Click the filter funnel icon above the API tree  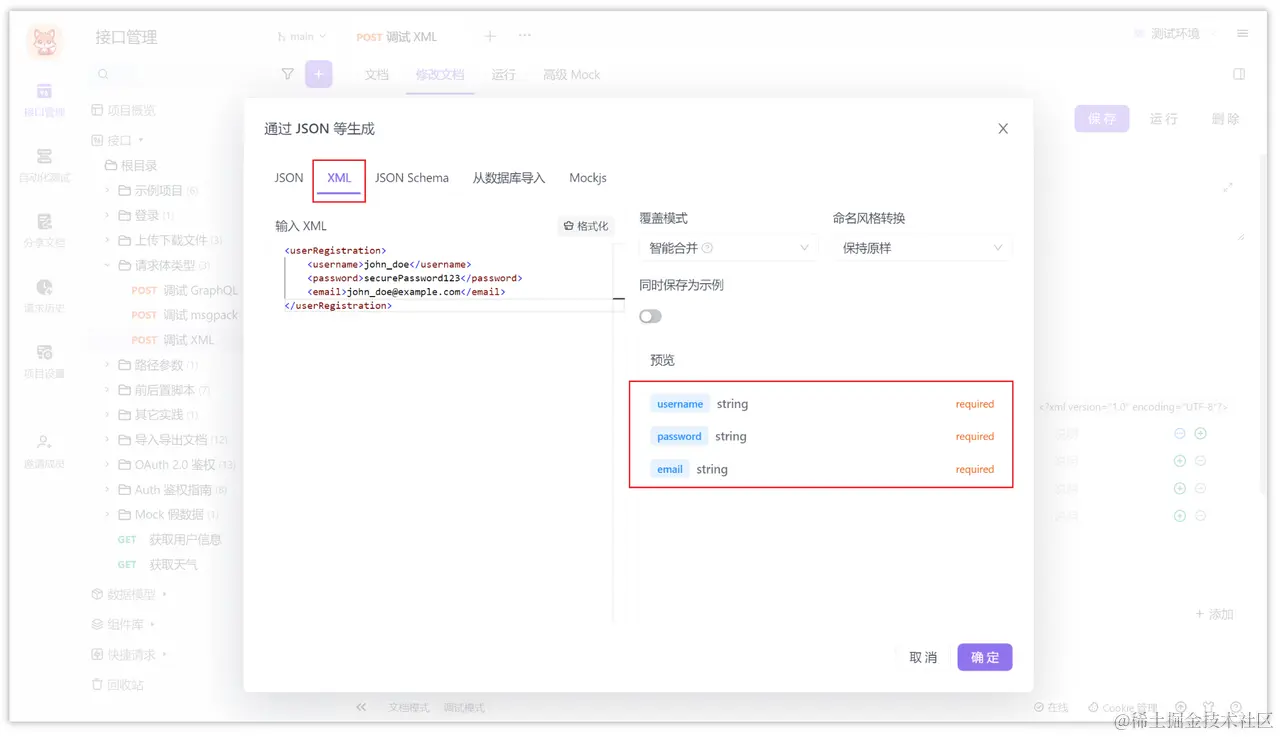pos(287,74)
